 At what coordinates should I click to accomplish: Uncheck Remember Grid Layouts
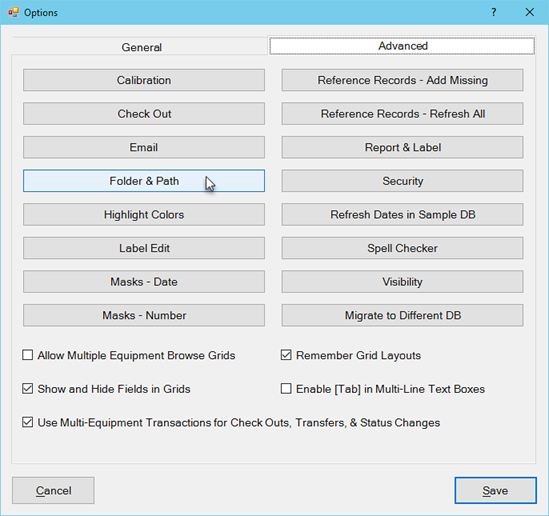286,355
